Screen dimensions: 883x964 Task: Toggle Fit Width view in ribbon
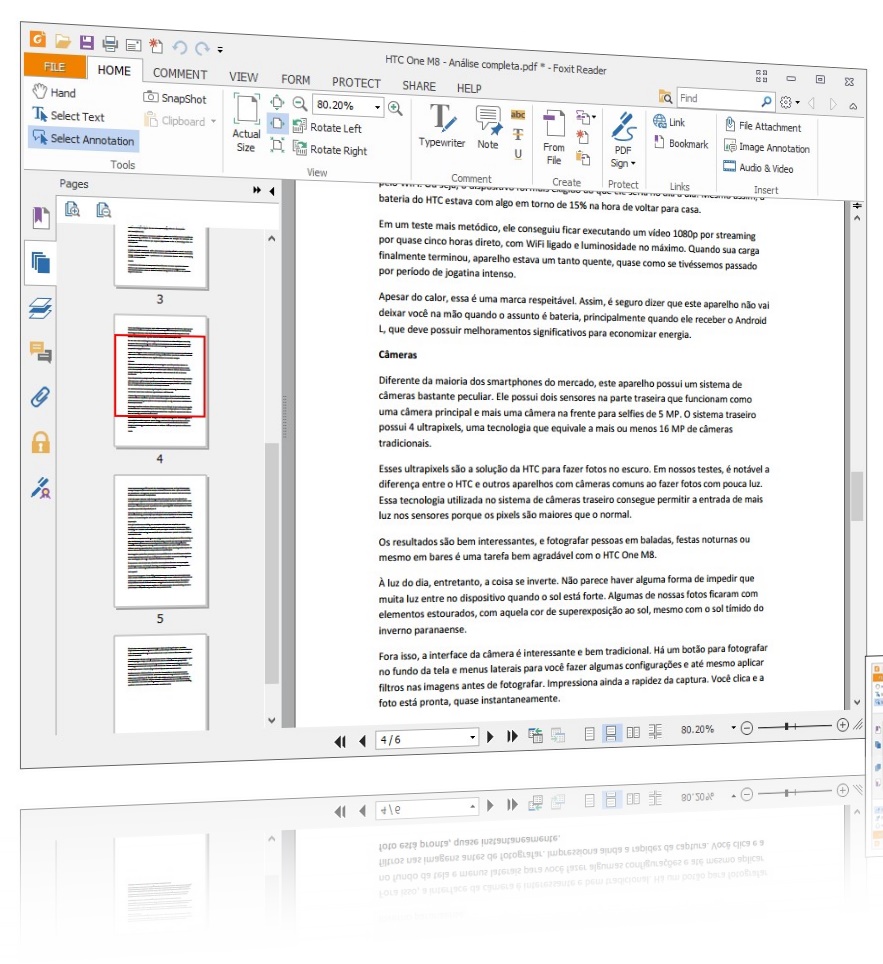pos(278,123)
